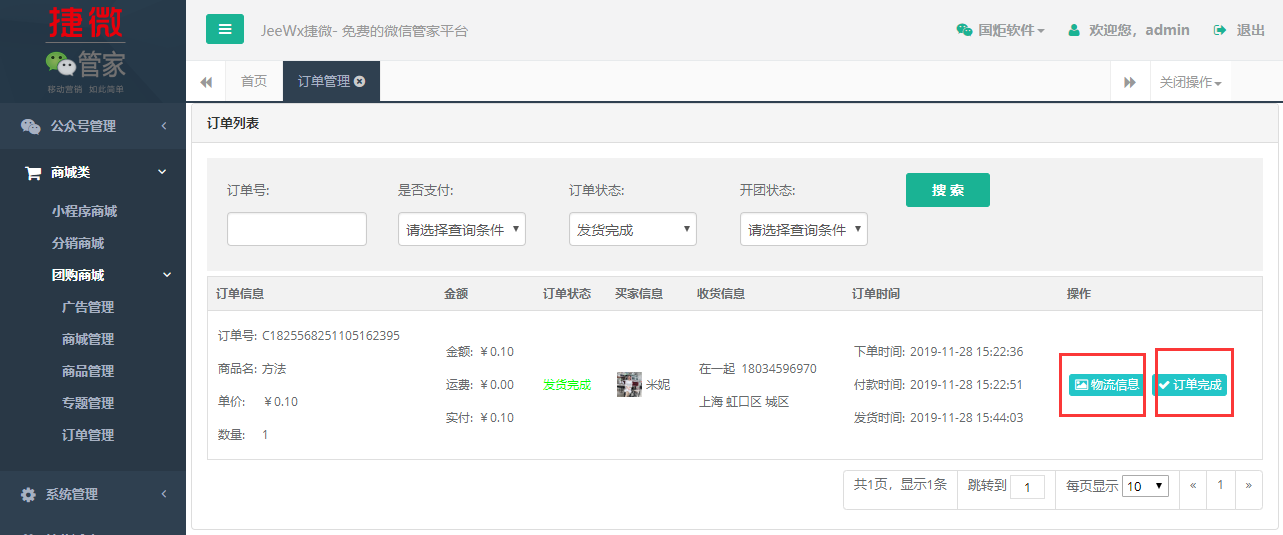Open the 关闭操作 dropdown
The height and width of the screenshot is (535, 1283).
coord(1190,82)
